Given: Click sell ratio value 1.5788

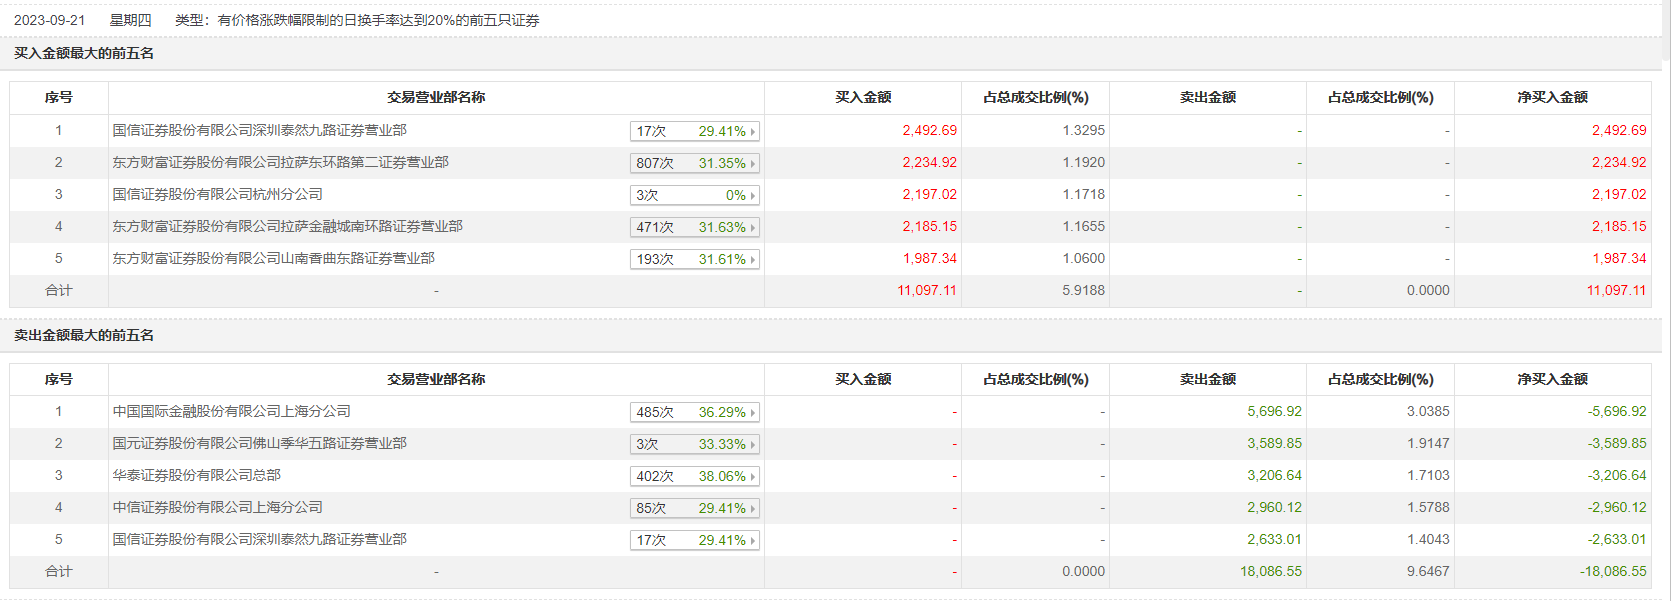Looking at the screenshot, I should [x=1428, y=507].
